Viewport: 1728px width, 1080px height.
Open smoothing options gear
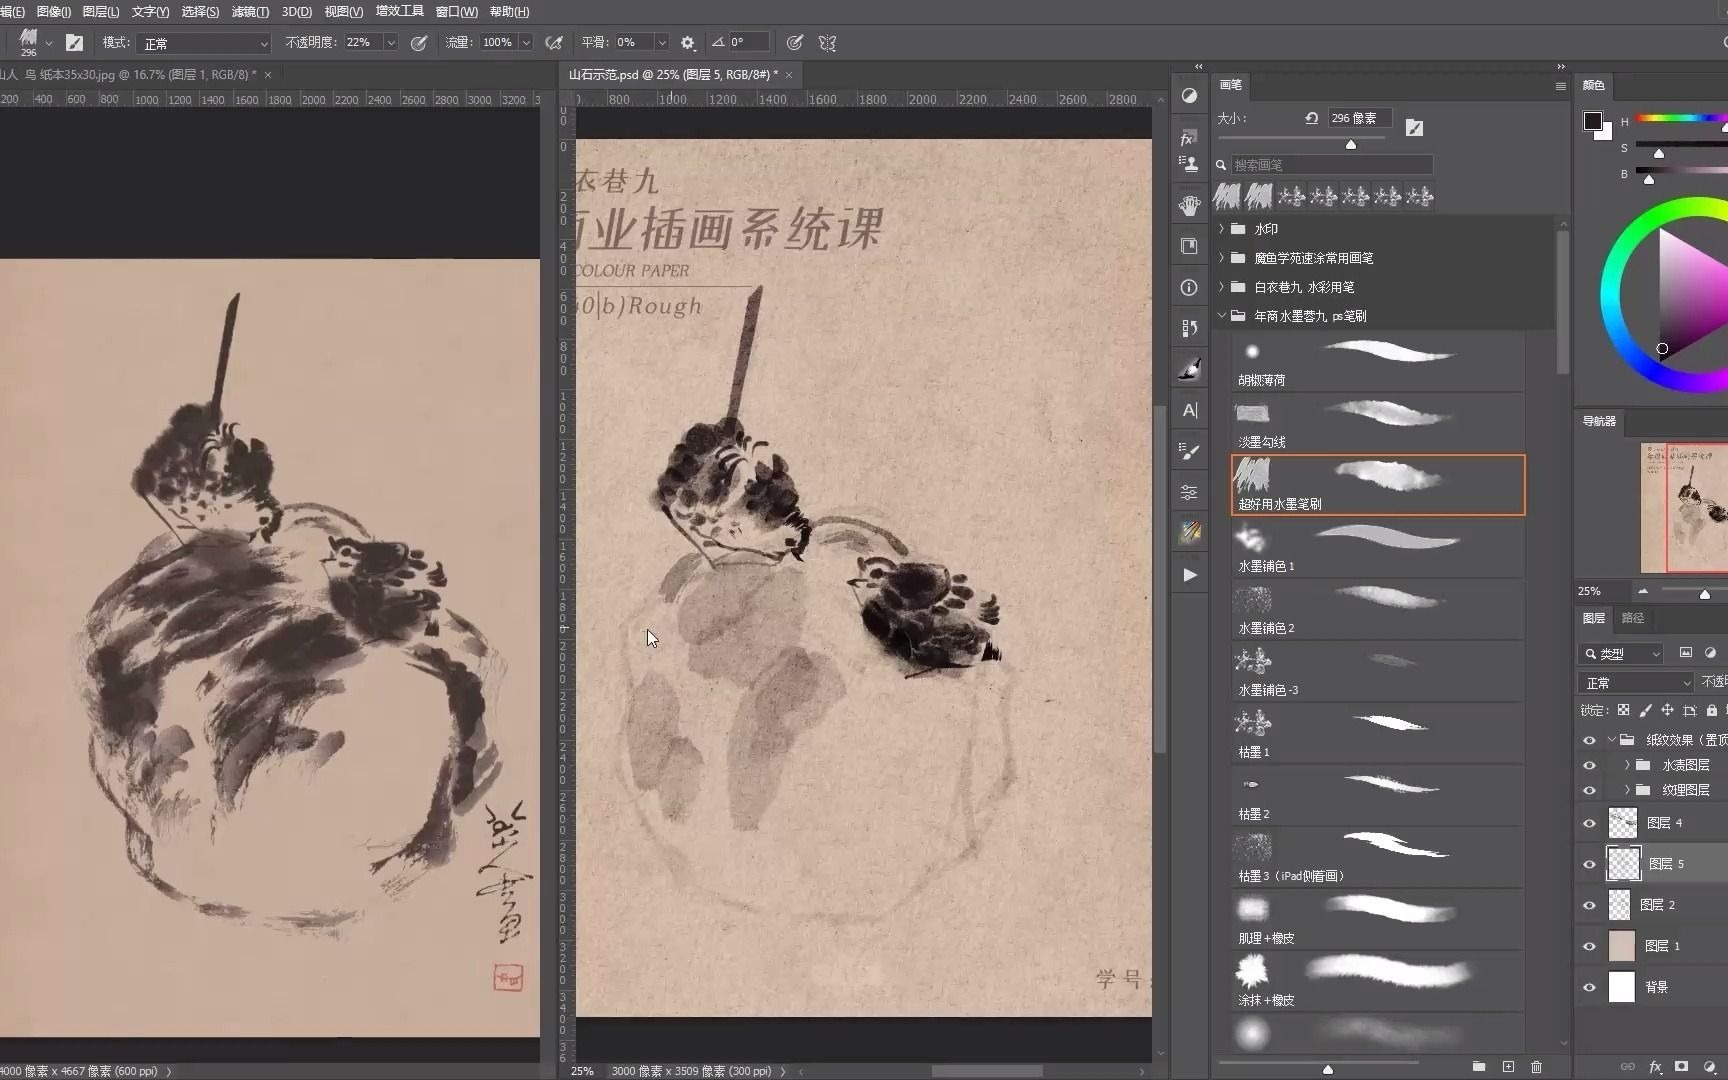[x=687, y=43]
